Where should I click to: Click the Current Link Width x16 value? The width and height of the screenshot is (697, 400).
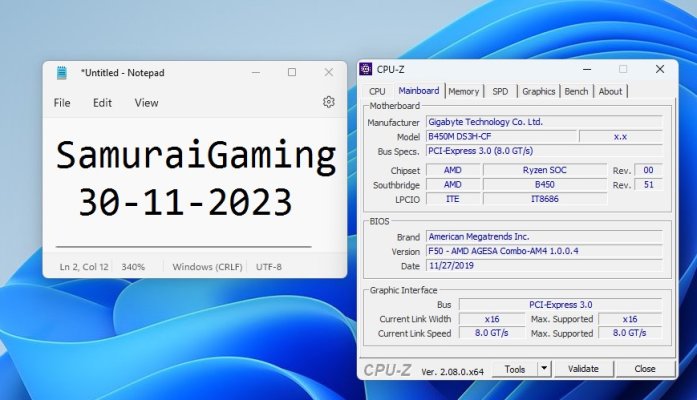[492, 319]
